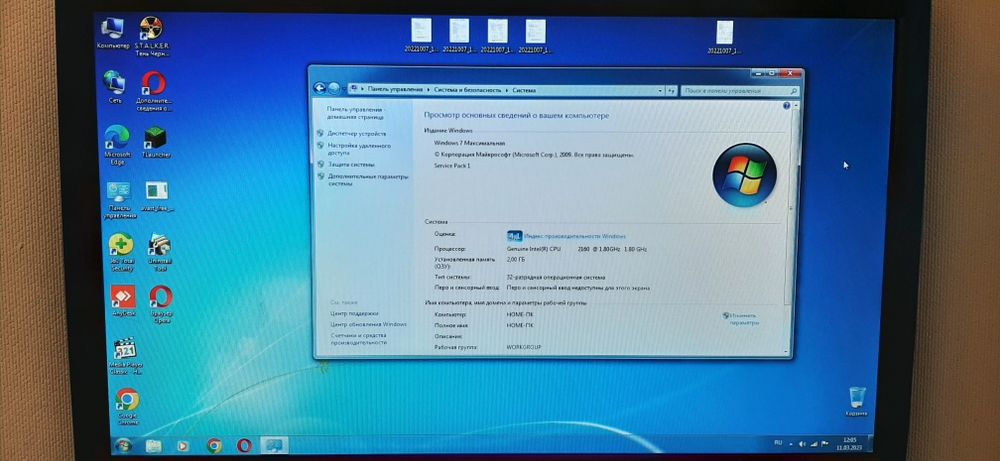The image size is (1000, 461).
Task: Open Защита системы link
Action: [x=351, y=165]
